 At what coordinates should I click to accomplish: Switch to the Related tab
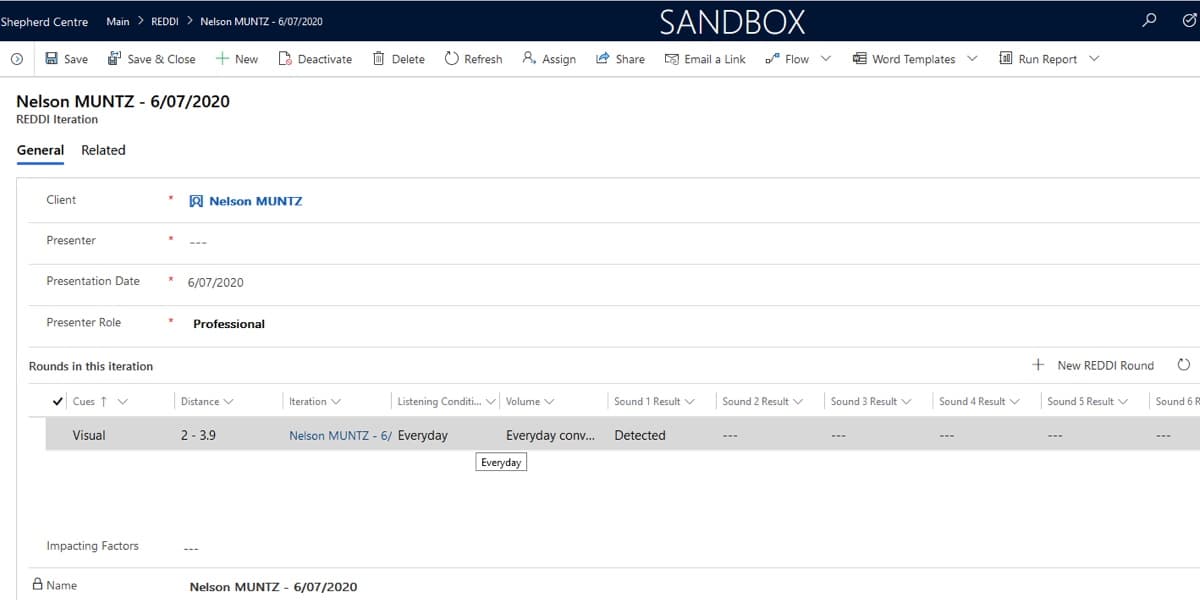click(x=103, y=150)
